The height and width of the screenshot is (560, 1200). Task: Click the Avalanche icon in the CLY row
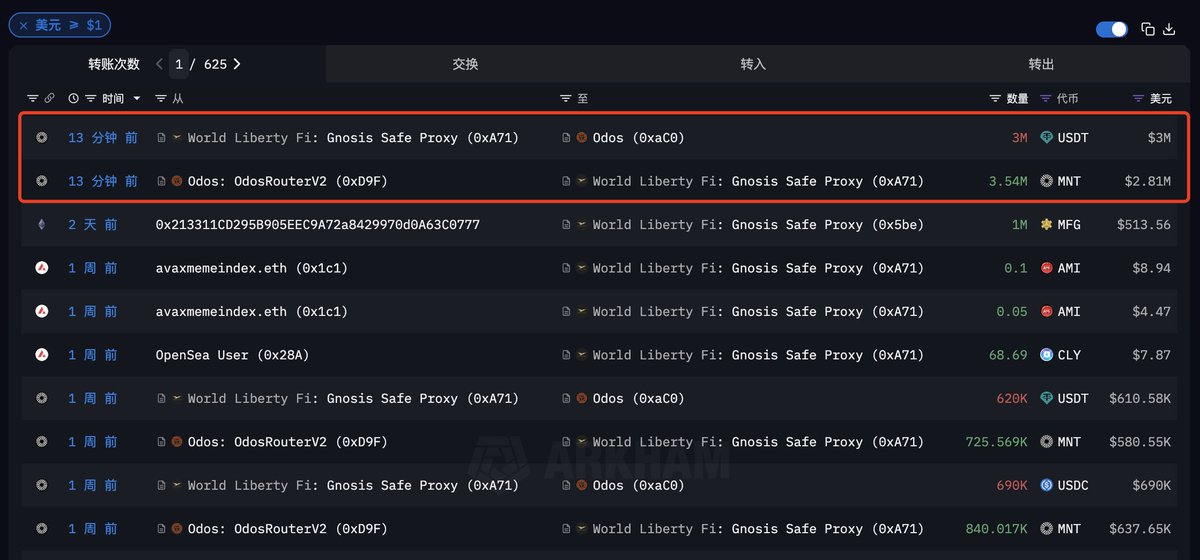pos(41,355)
